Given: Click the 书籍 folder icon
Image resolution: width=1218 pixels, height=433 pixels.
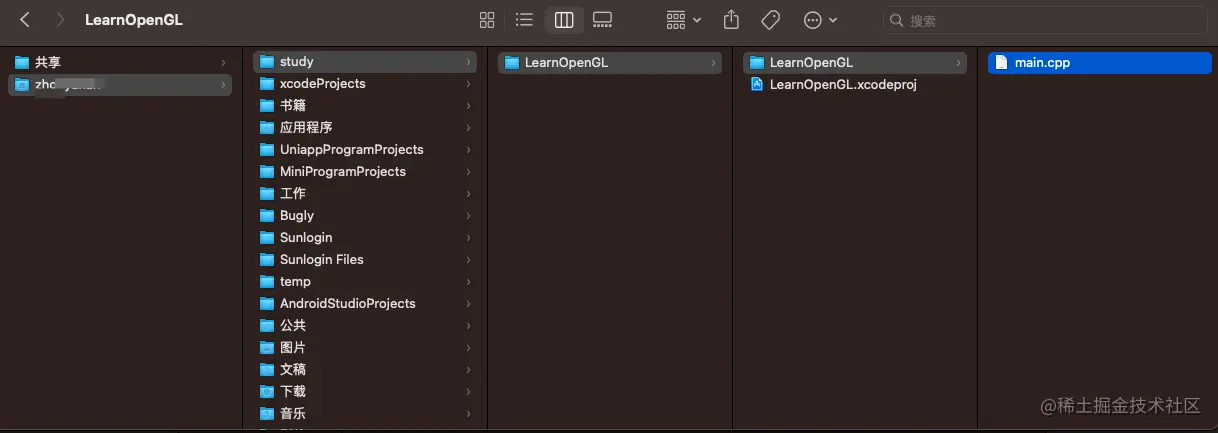Looking at the screenshot, I should click(267, 106).
